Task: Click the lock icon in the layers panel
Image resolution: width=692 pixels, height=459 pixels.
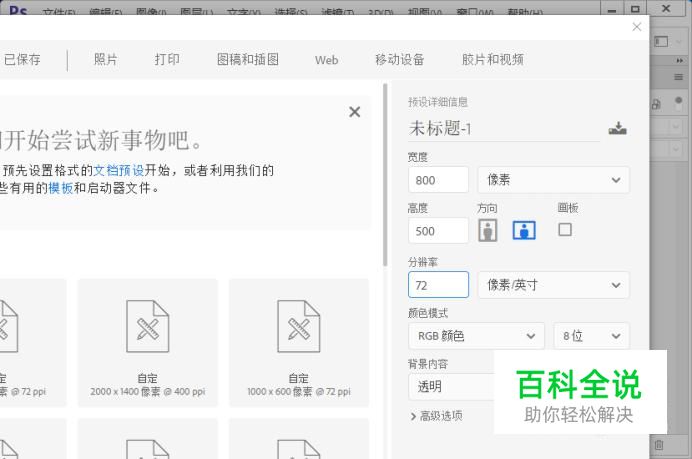Action: (656, 104)
